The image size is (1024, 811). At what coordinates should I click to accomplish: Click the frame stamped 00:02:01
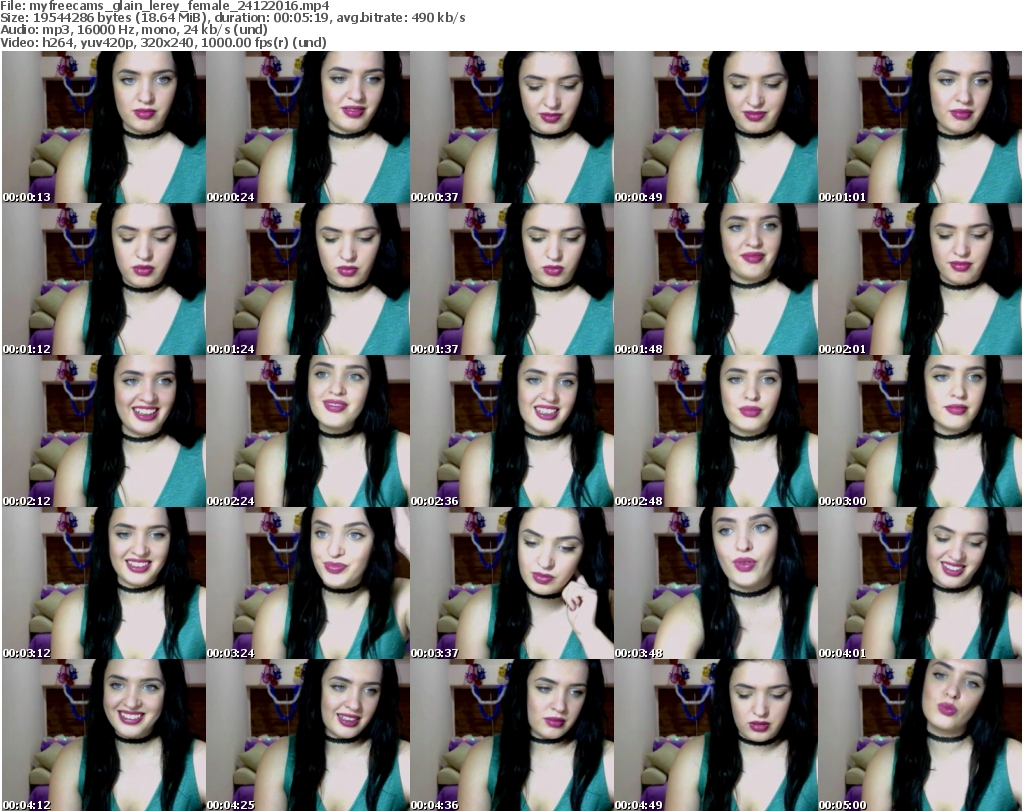(920, 279)
